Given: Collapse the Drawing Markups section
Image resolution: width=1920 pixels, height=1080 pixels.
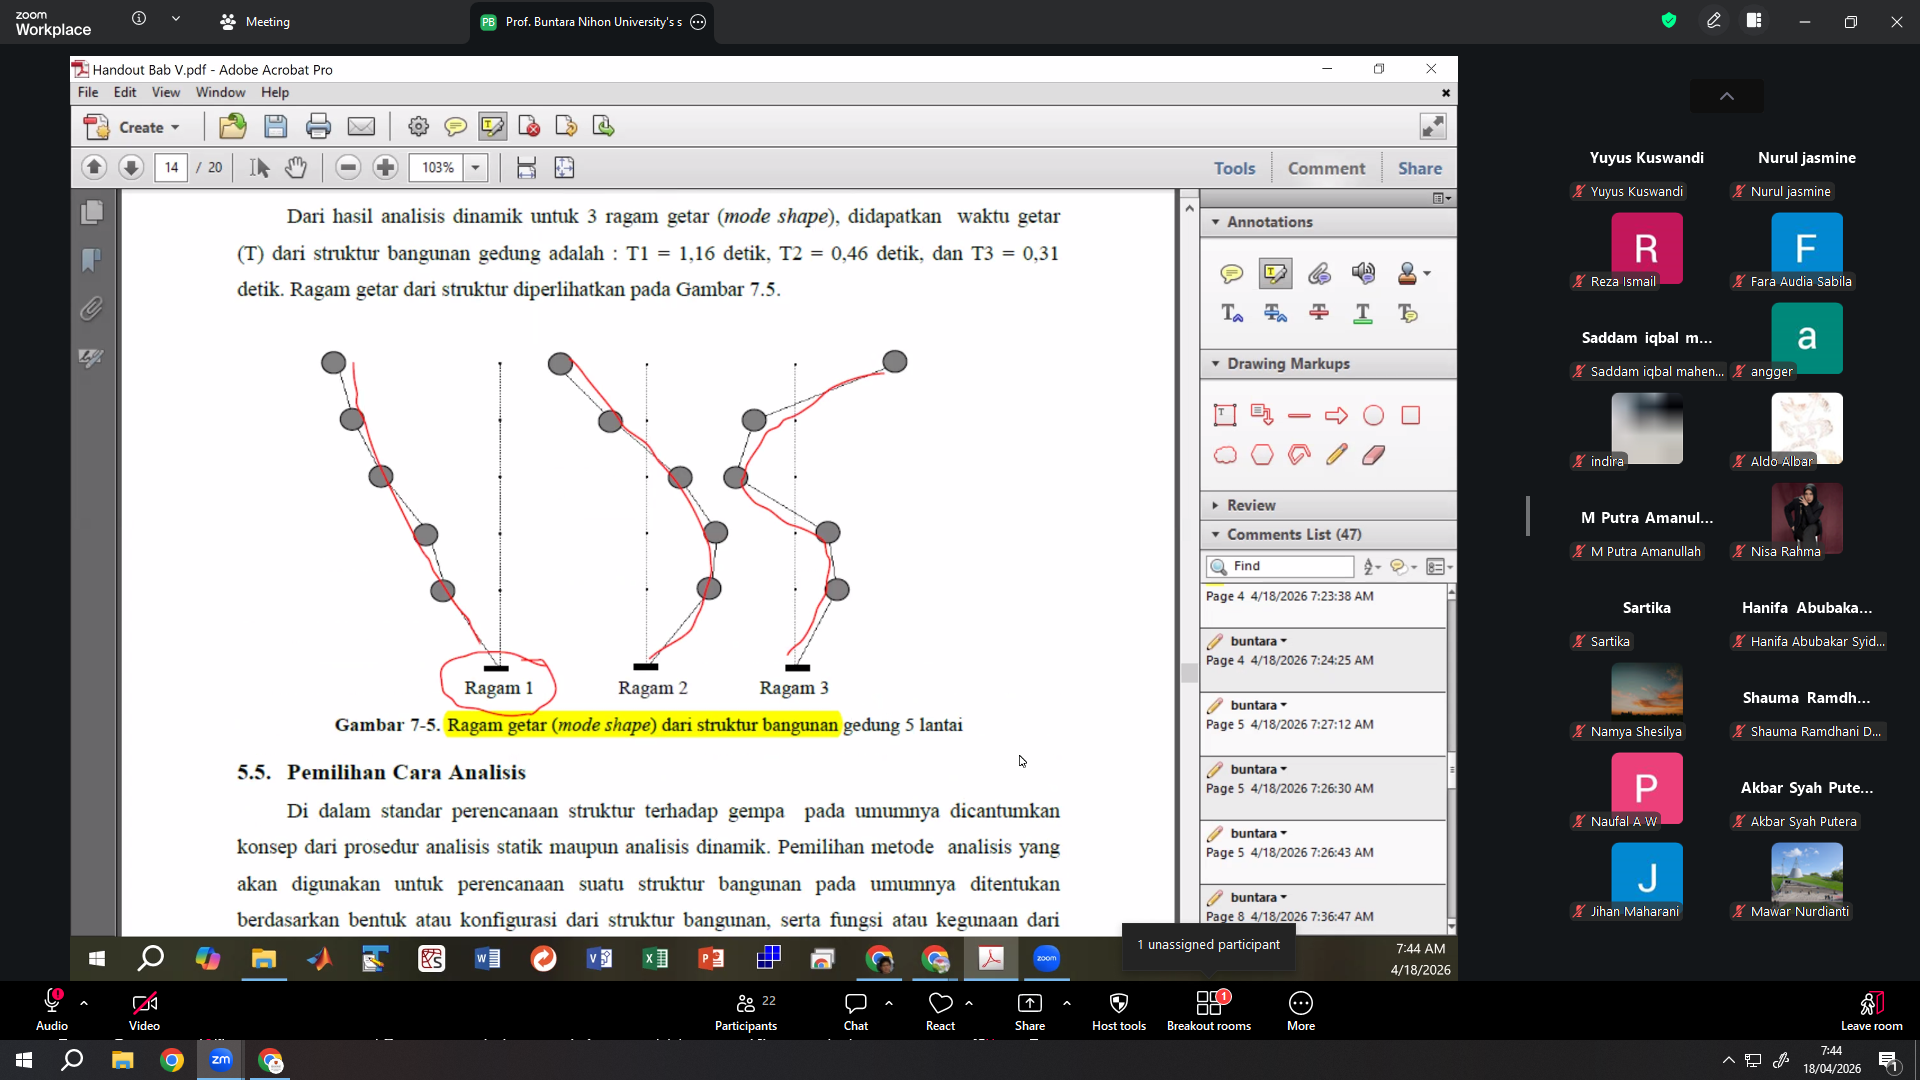Looking at the screenshot, I should coord(1215,364).
